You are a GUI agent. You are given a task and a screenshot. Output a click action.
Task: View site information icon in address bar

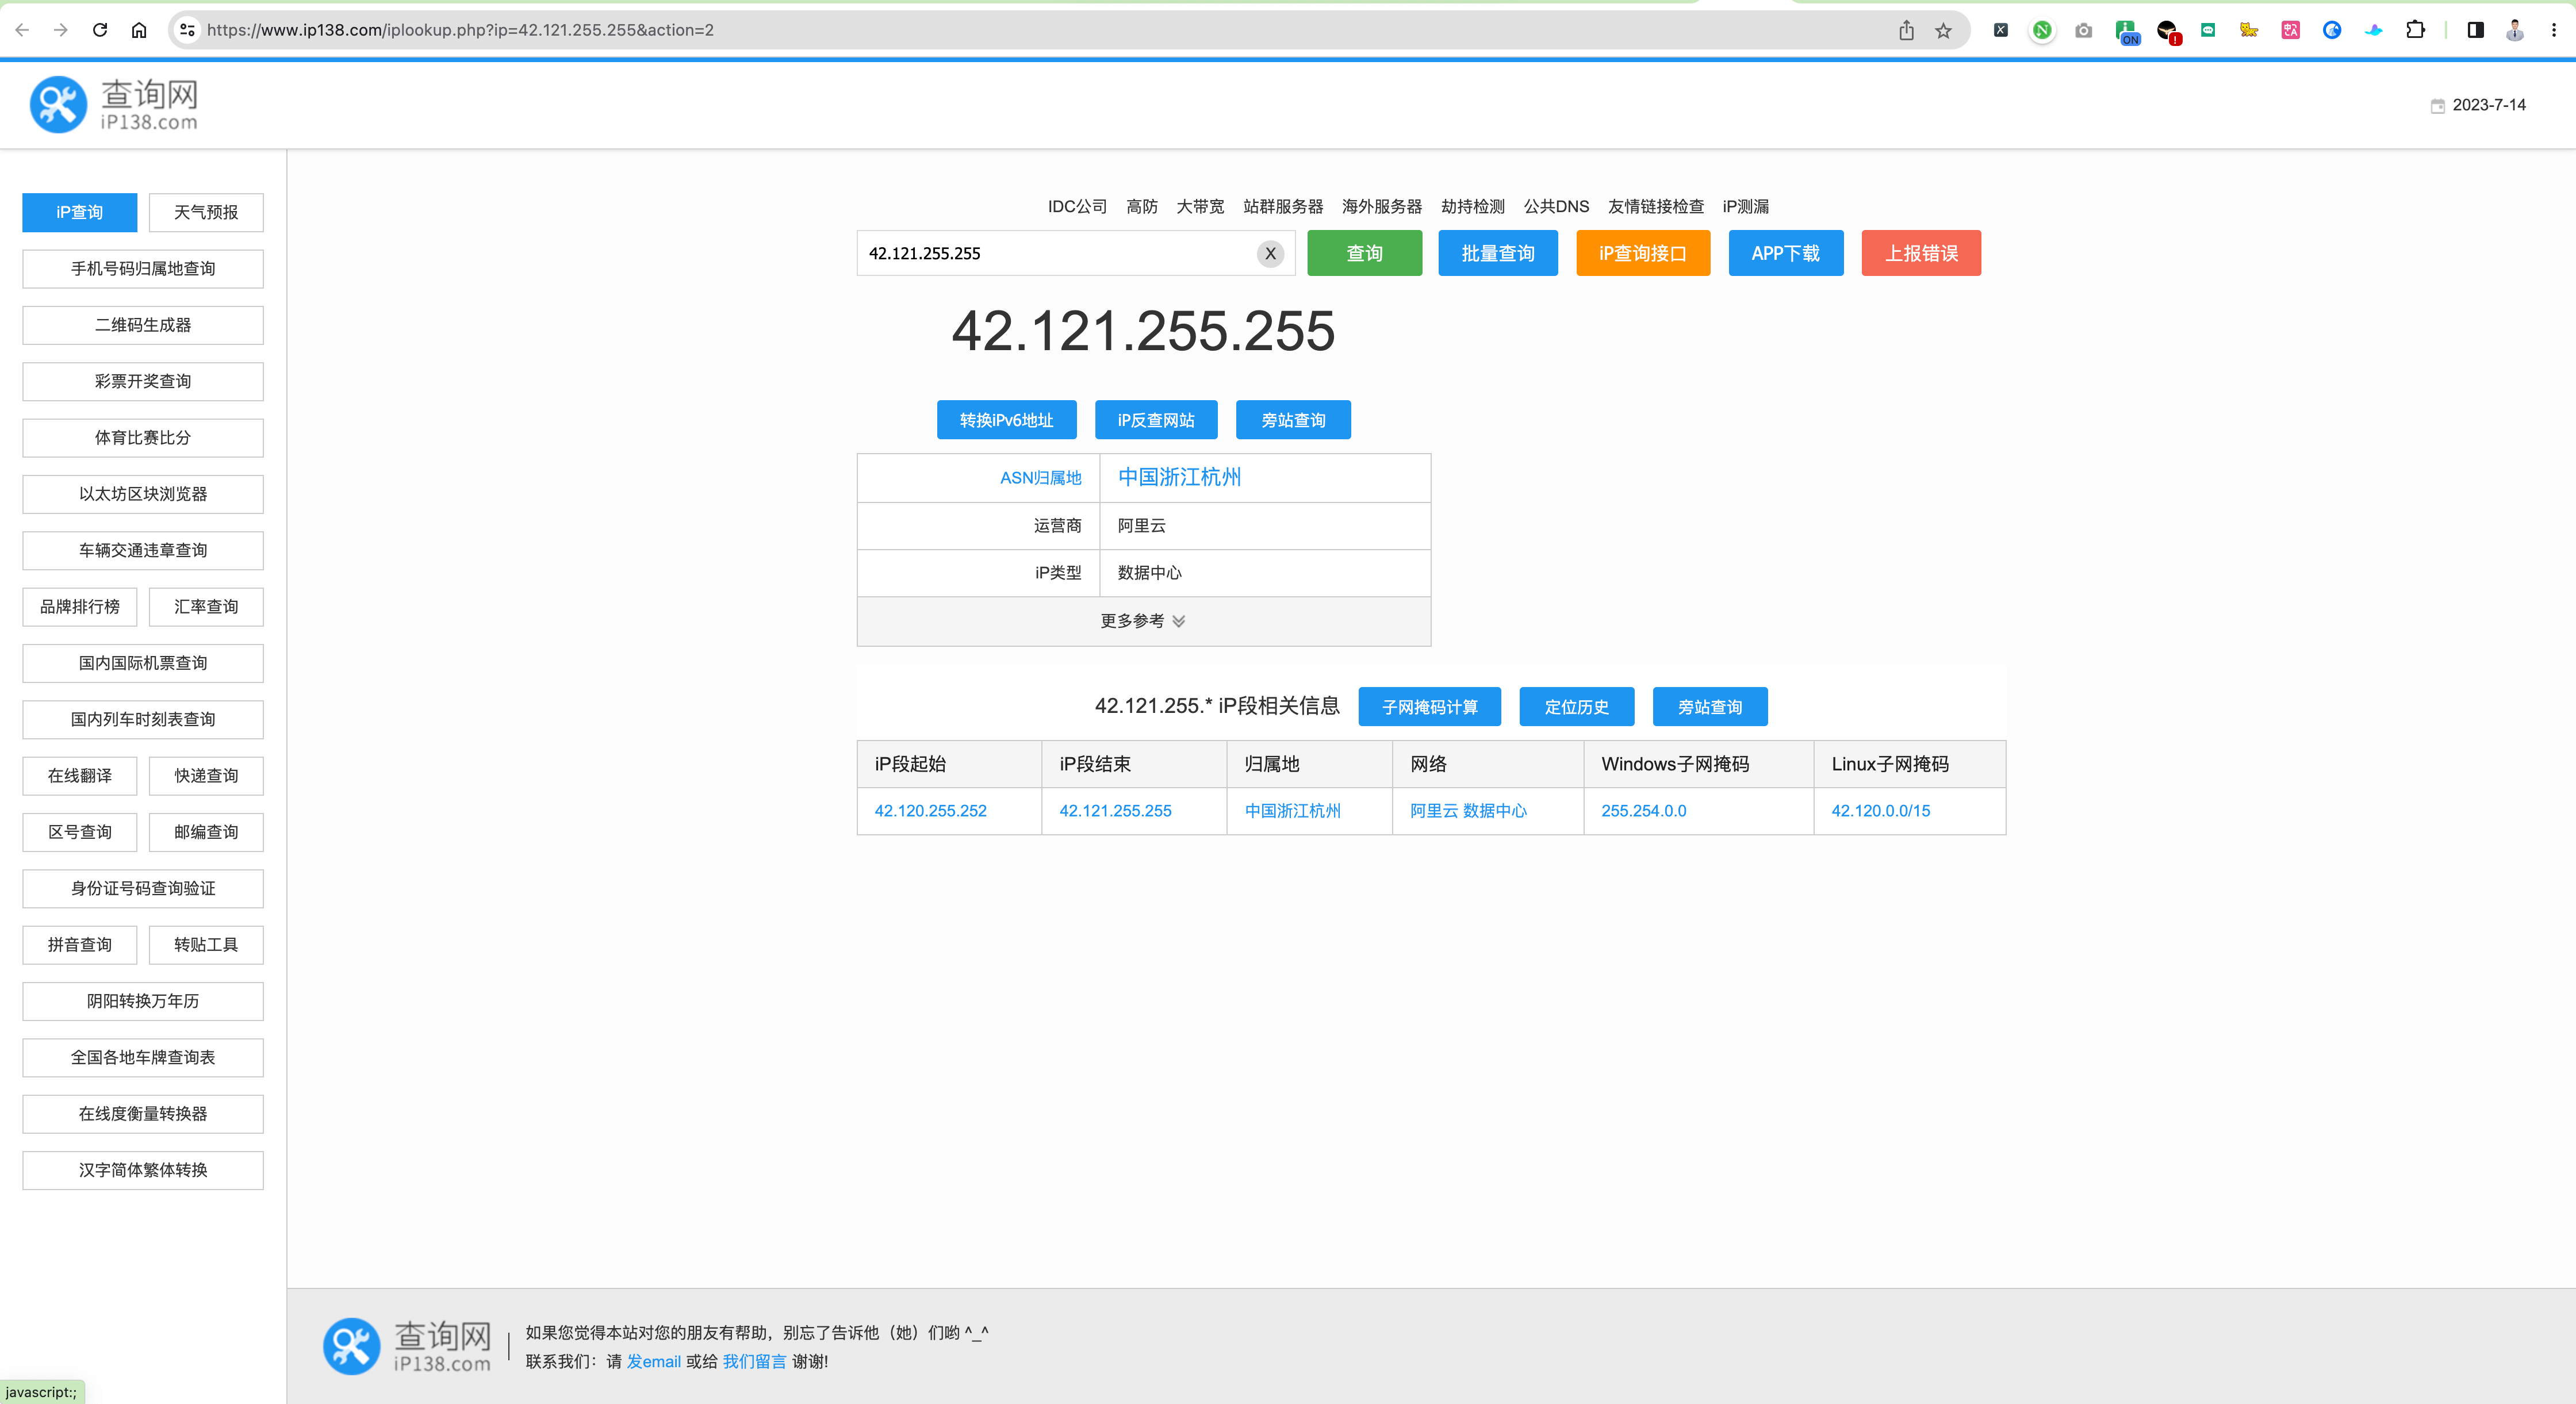[x=187, y=30]
